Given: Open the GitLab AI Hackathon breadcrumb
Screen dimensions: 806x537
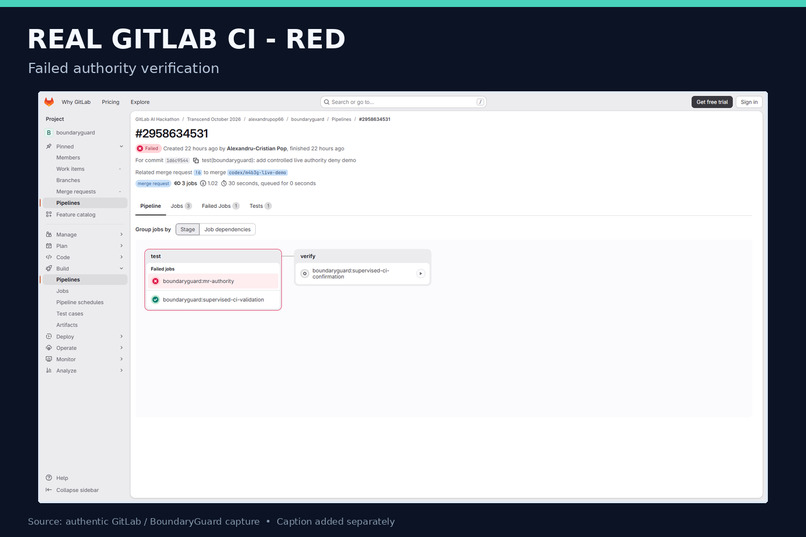Looking at the screenshot, I should click(x=157, y=119).
